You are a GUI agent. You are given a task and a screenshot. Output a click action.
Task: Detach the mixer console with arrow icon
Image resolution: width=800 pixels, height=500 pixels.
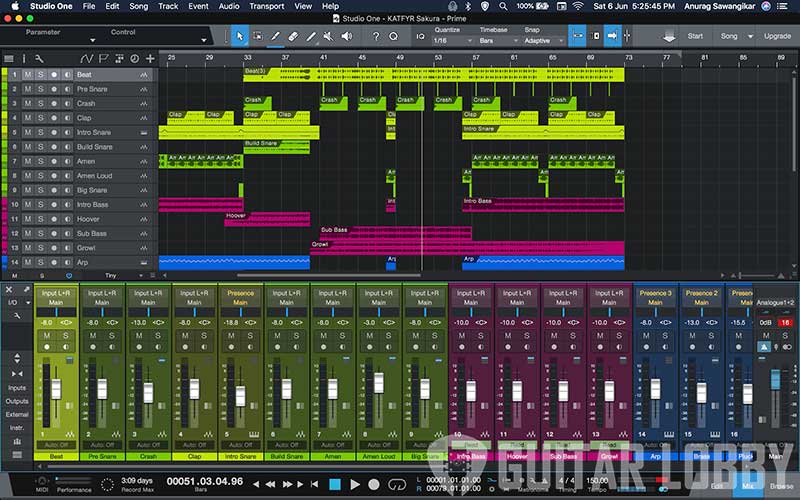pyautogui.click(x=27, y=289)
